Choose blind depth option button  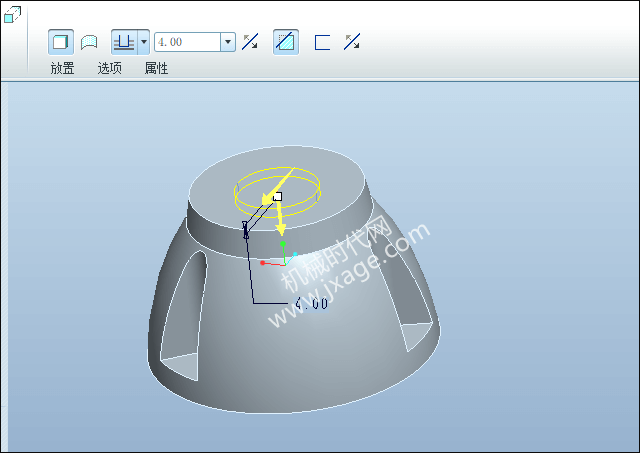tap(124, 42)
